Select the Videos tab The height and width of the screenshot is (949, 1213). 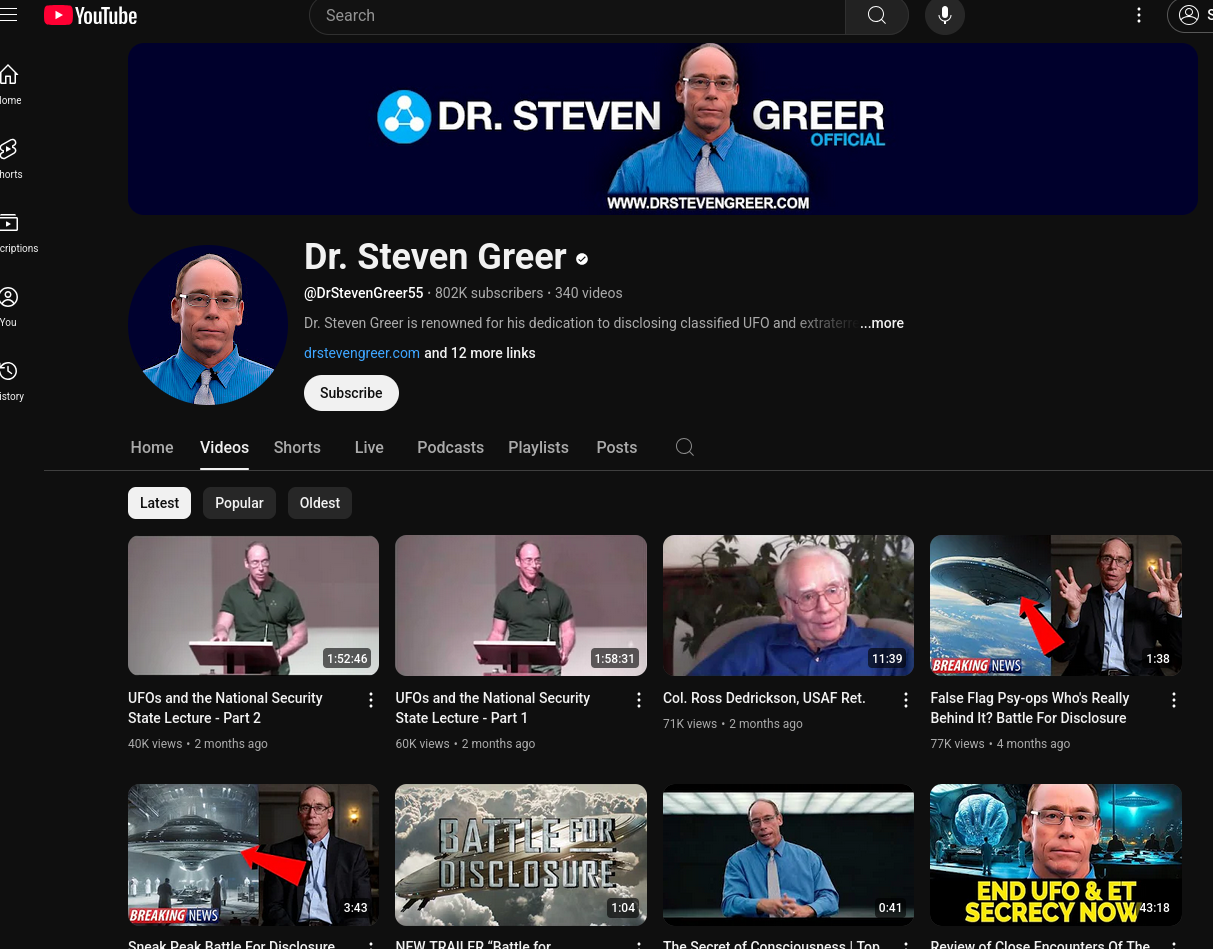coord(224,447)
